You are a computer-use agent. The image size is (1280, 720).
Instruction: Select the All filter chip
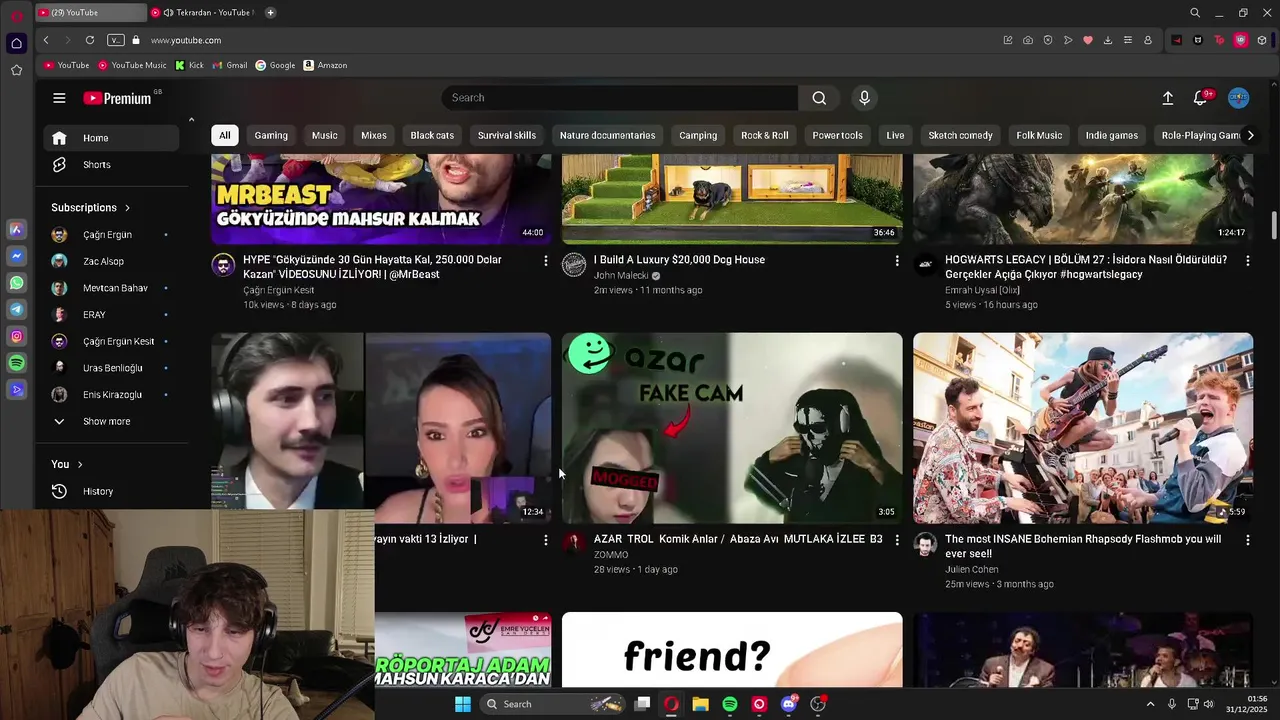225,135
